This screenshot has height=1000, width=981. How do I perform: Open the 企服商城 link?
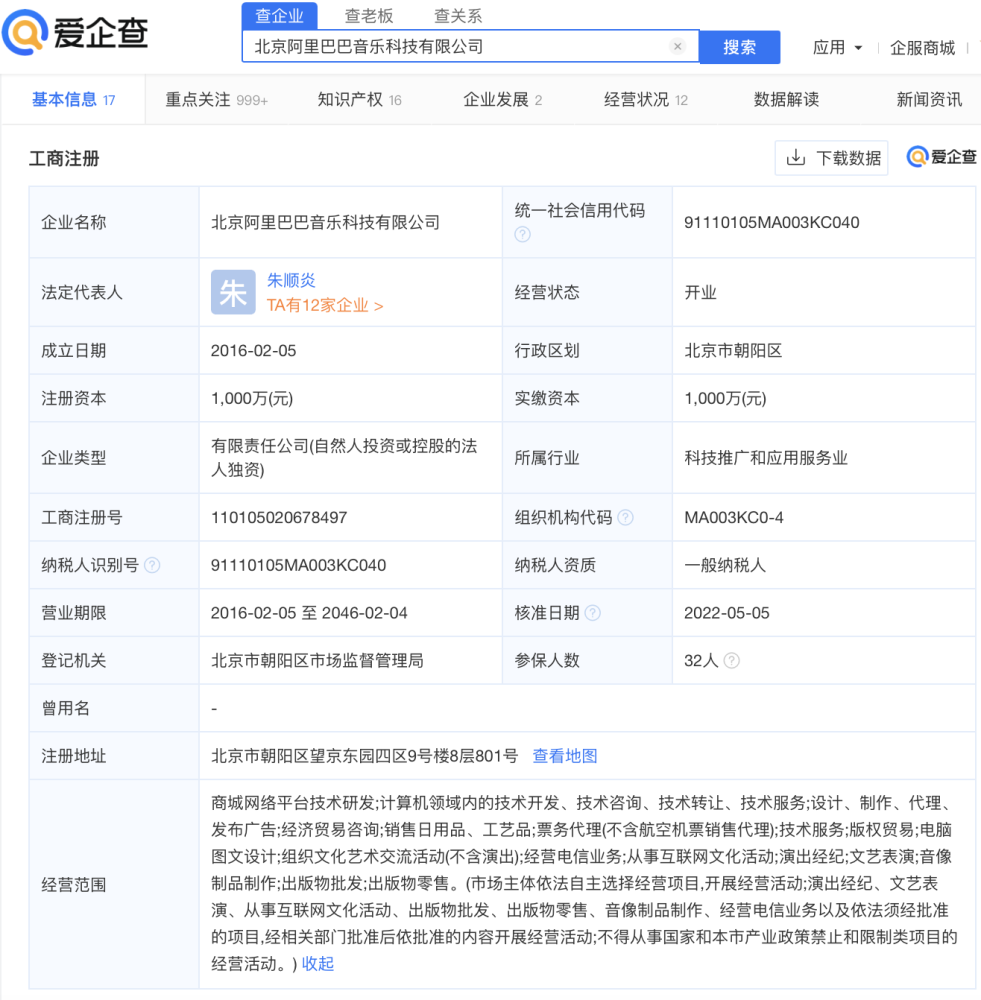(x=922, y=48)
